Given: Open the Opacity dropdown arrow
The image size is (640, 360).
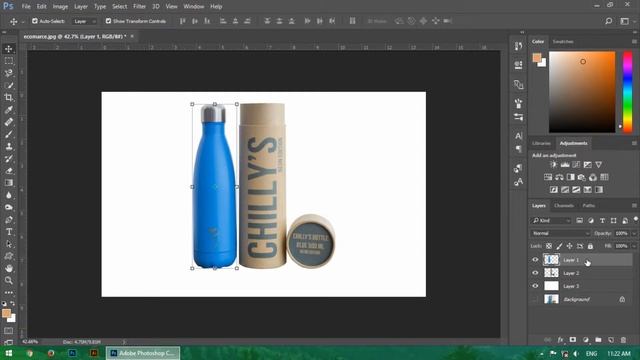Looking at the screenshot, I should click(634, 233).
